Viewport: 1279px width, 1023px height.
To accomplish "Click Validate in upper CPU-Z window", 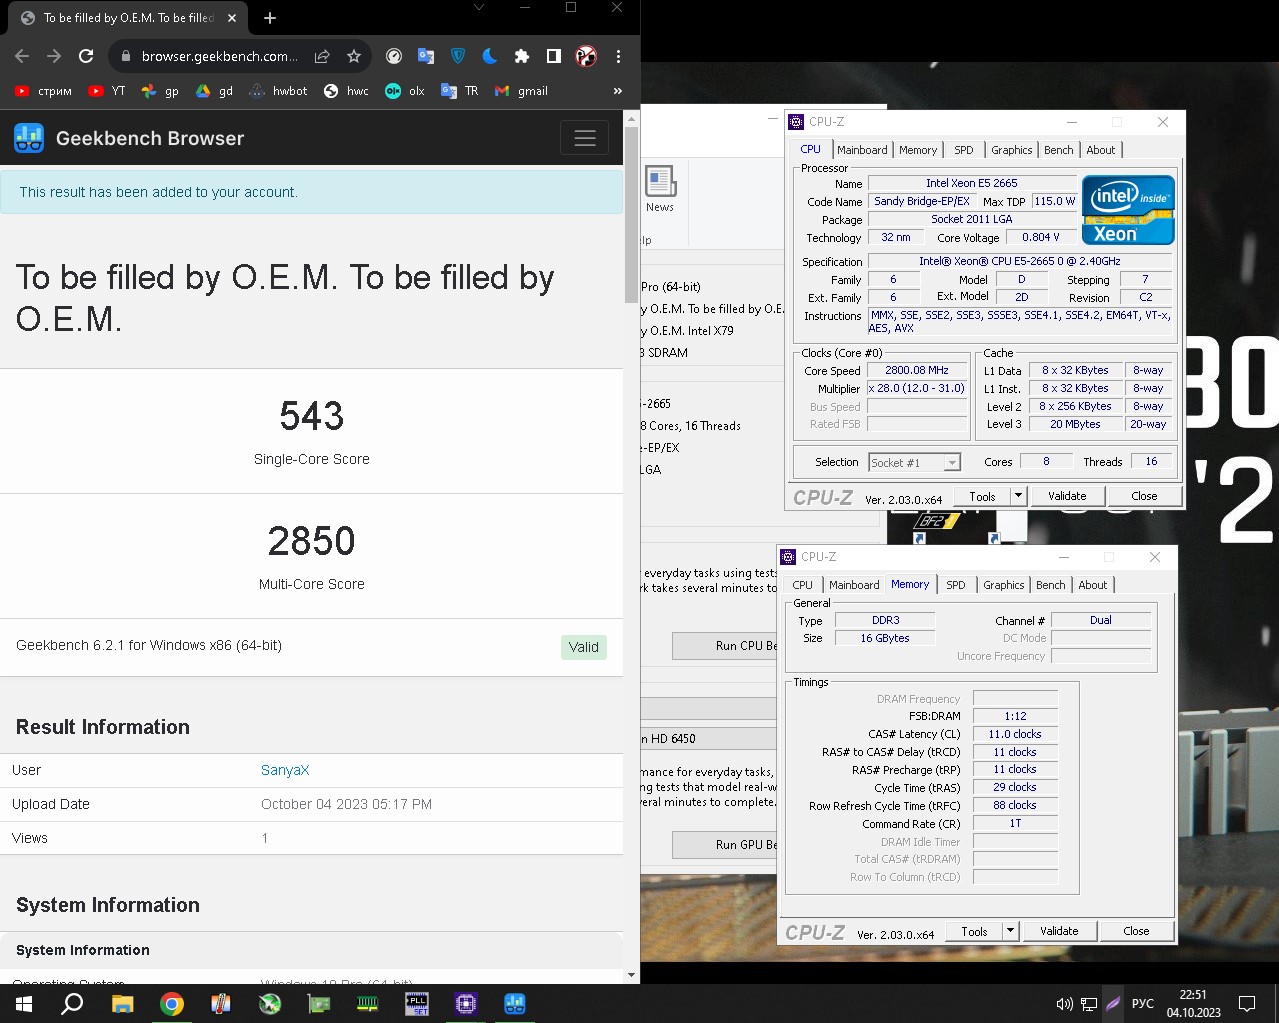I will pos(1066,496).
